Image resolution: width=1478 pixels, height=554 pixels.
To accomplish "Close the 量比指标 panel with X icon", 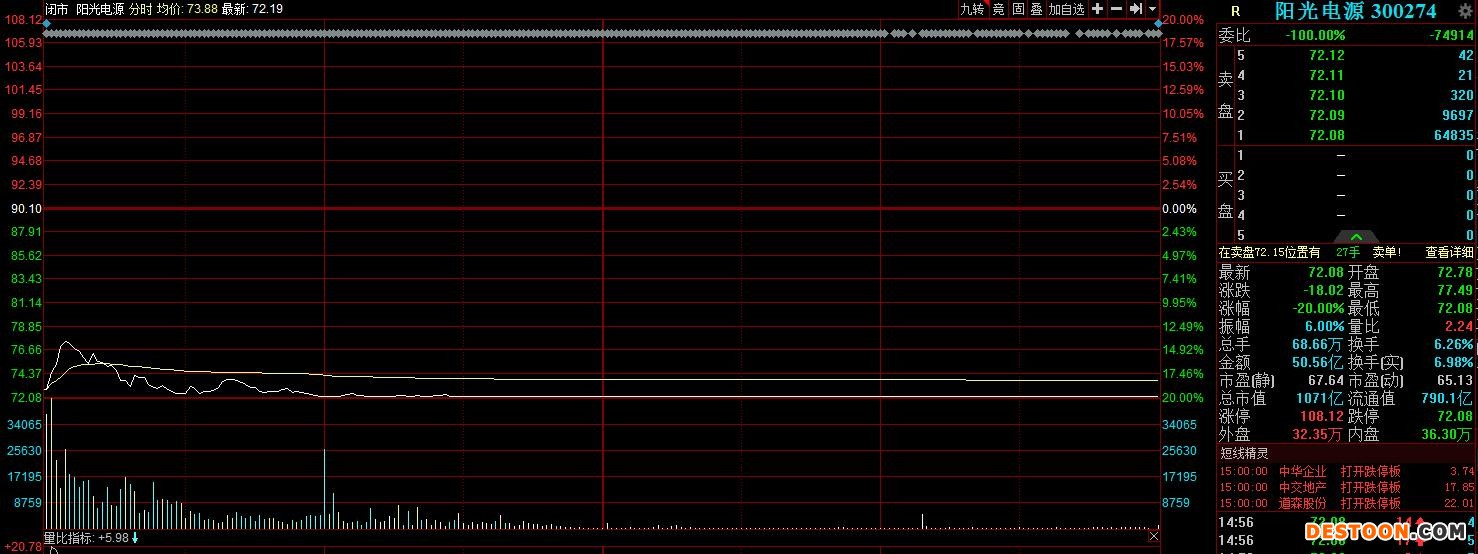I will pyautogui.click(x=1154, y=538).
